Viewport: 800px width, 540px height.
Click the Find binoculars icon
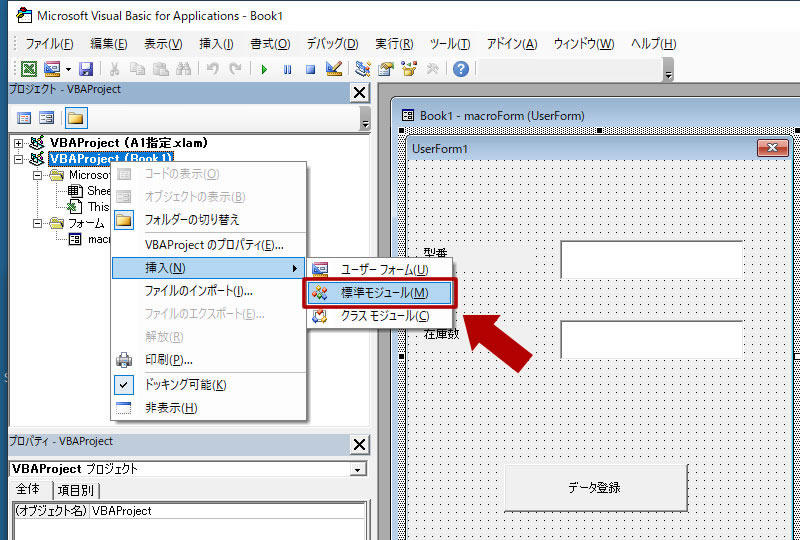(183, 69)
